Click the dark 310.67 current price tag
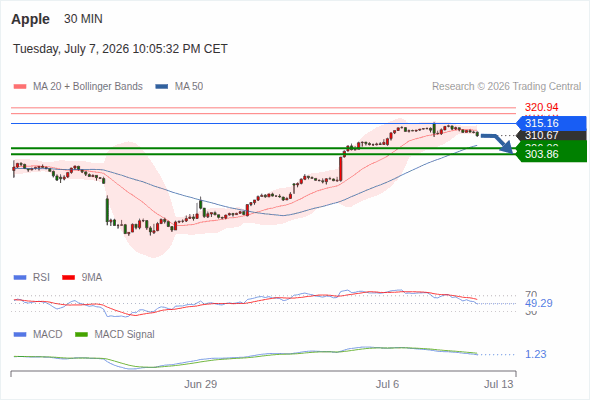590x400 pixels. point(552,135)
